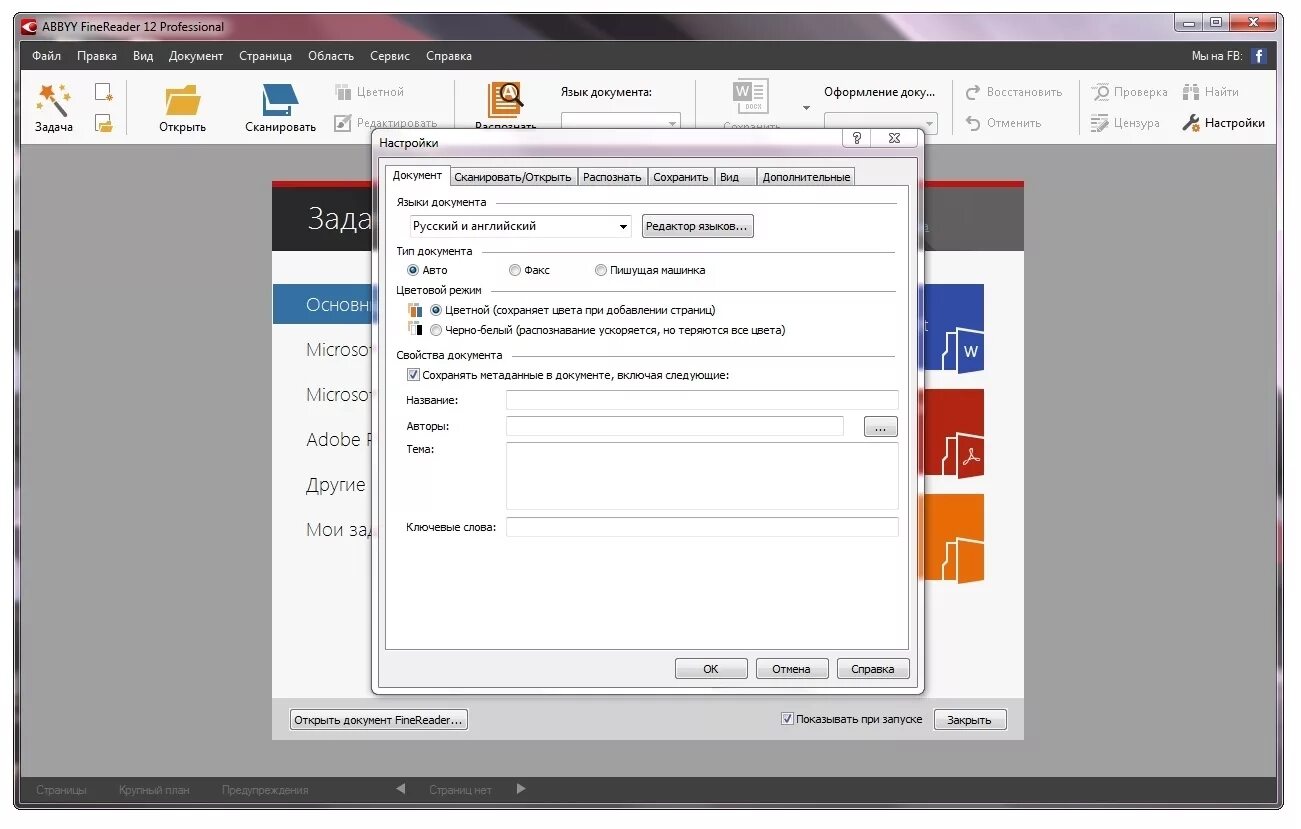
Task: Toggle Показывать при запуске checkbox
Action: point(787,718)
